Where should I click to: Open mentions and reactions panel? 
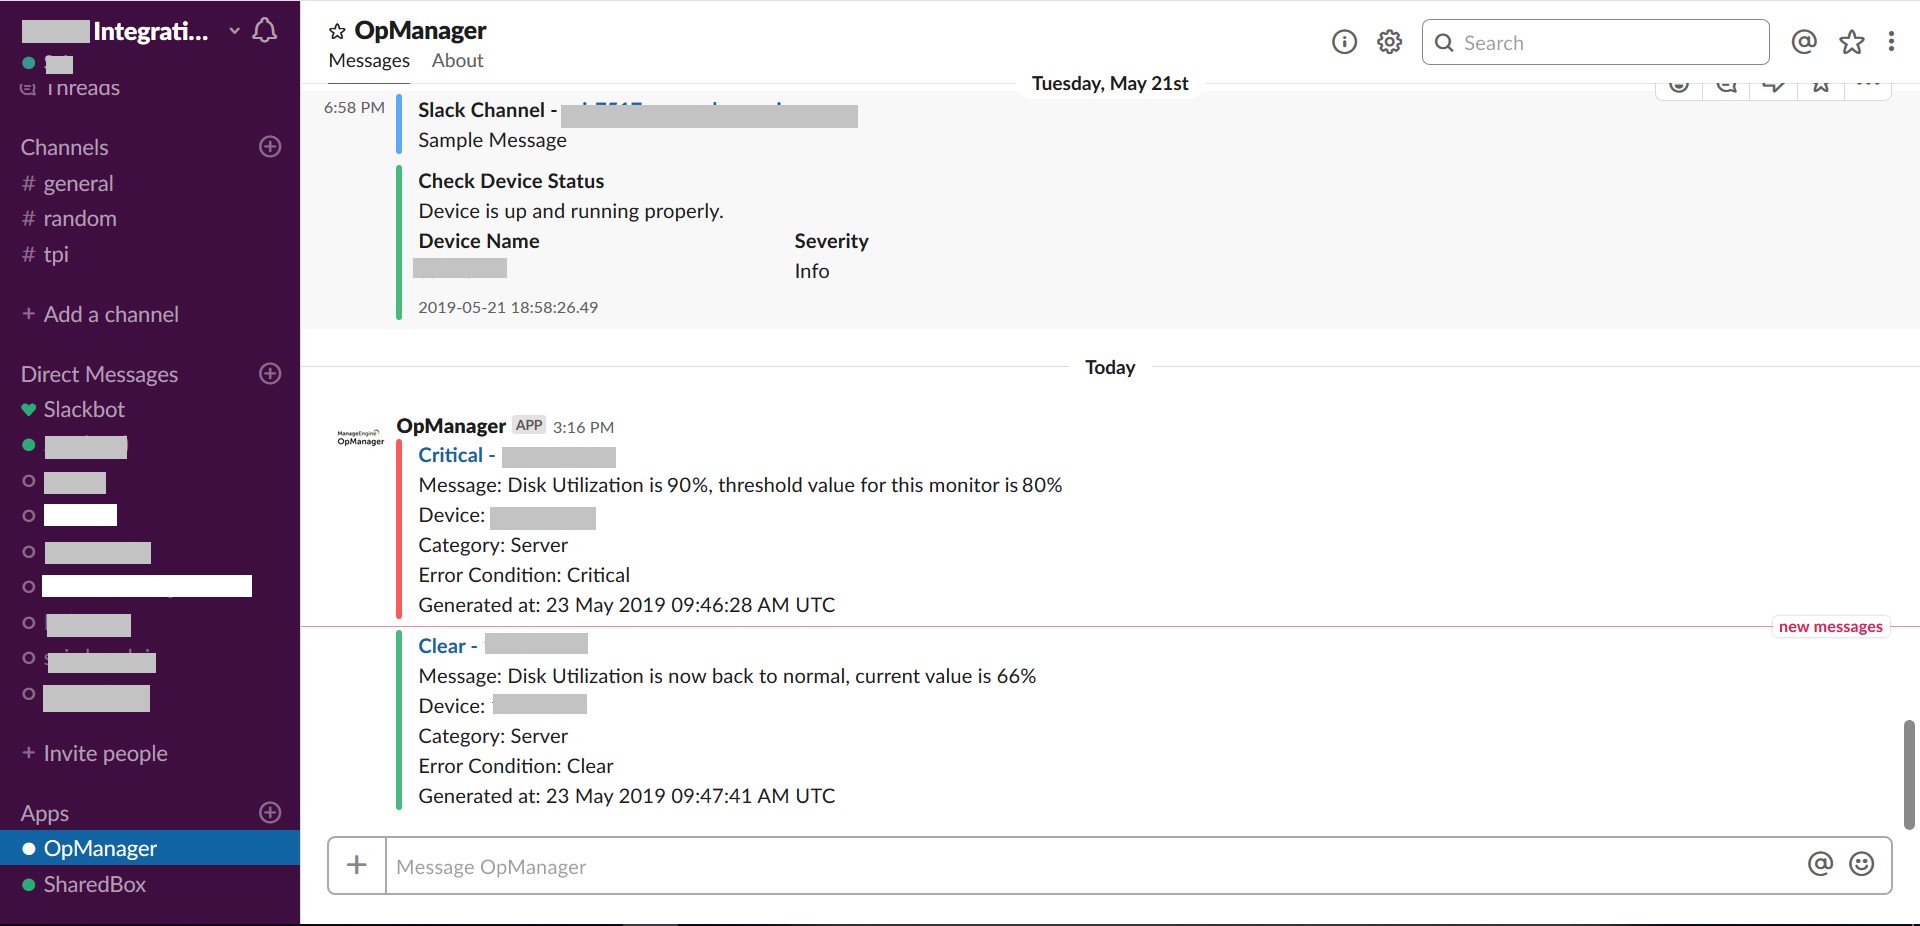pos(1803,42)
